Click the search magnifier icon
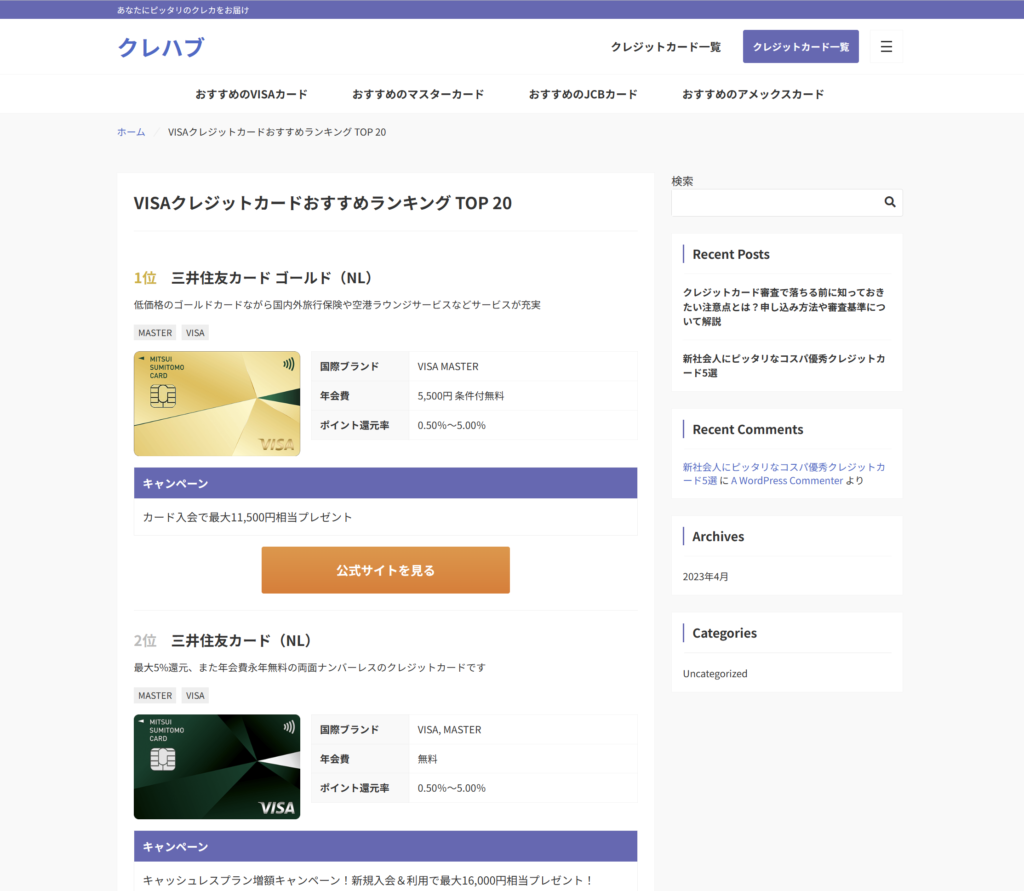The height and width of the screenshot is (891, 1024). pos(889,202)
